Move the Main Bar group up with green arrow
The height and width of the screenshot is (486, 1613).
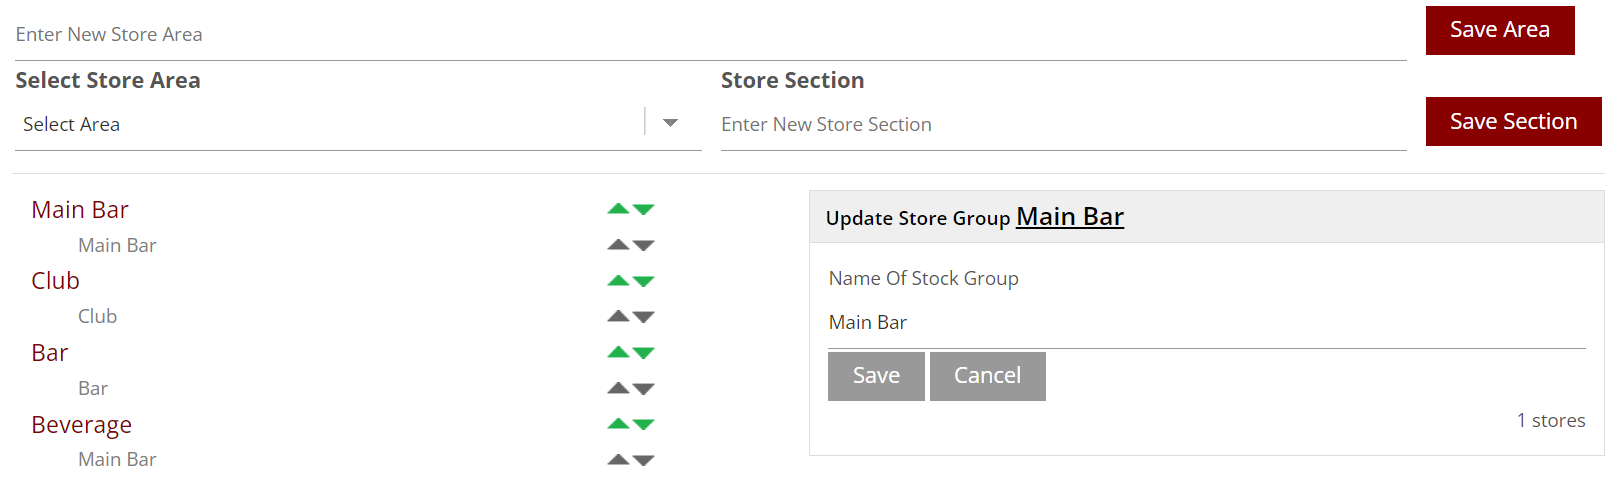click(x=618, y=209)
